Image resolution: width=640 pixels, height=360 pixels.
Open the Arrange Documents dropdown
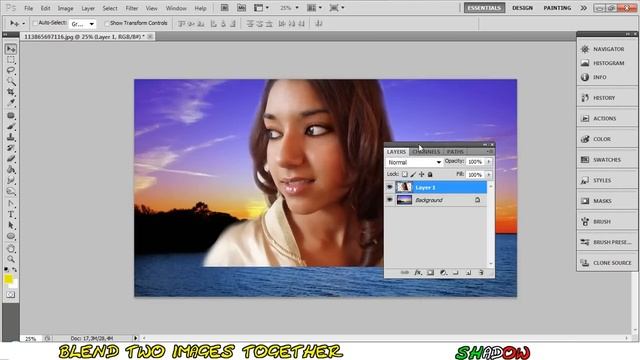314,8
